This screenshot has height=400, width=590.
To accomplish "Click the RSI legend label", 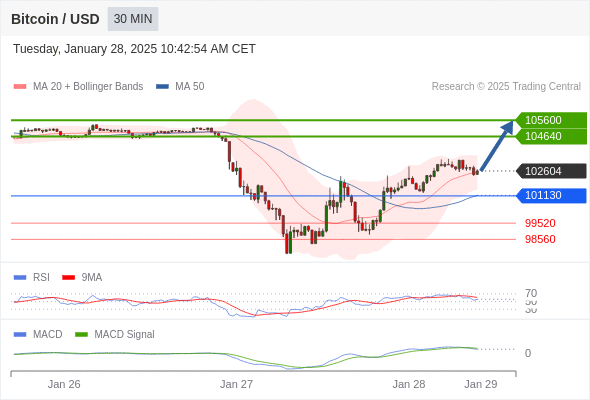I will point(41,278).
